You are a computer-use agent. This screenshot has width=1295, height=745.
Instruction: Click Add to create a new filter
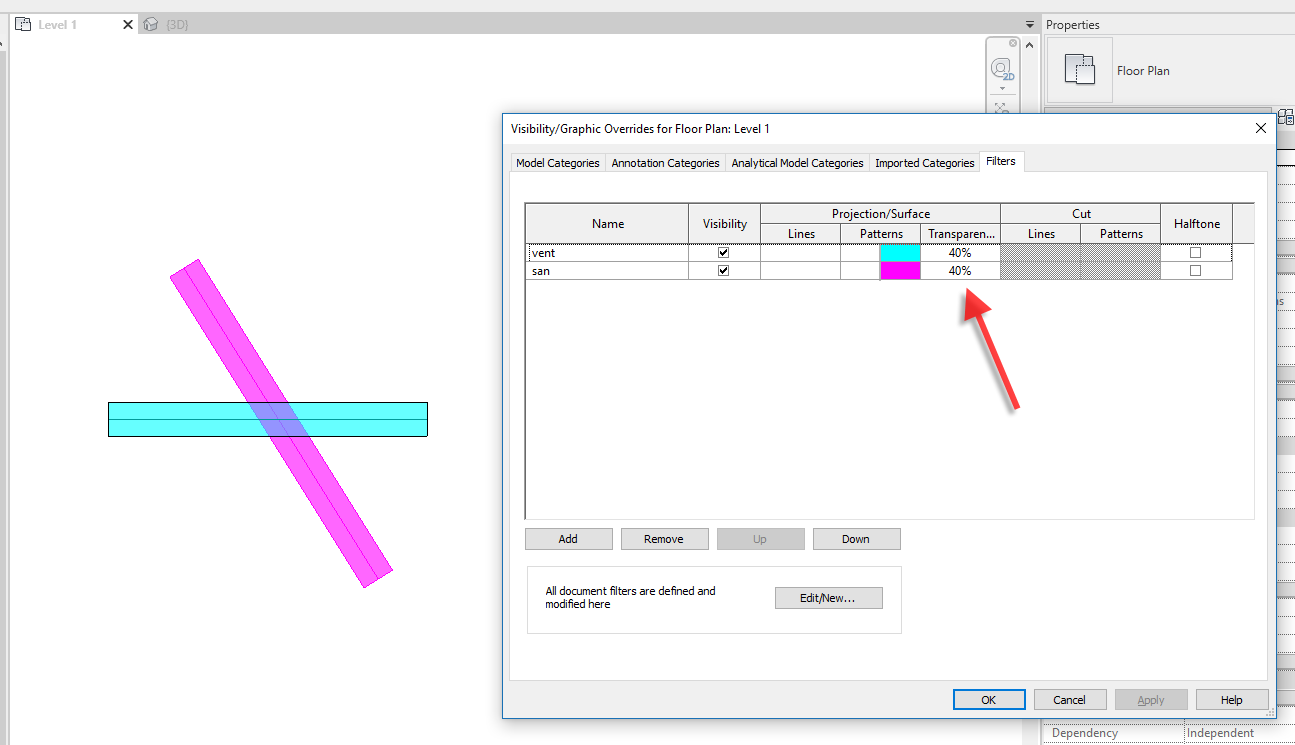click(x=568, y=538)
